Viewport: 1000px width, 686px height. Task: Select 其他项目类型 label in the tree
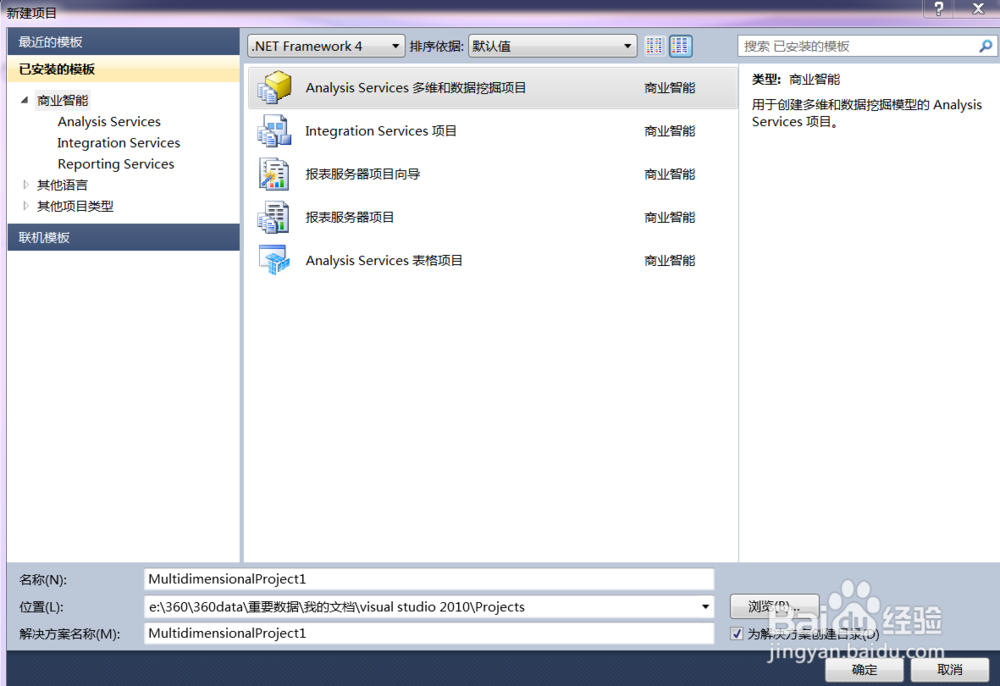(75, 206)
